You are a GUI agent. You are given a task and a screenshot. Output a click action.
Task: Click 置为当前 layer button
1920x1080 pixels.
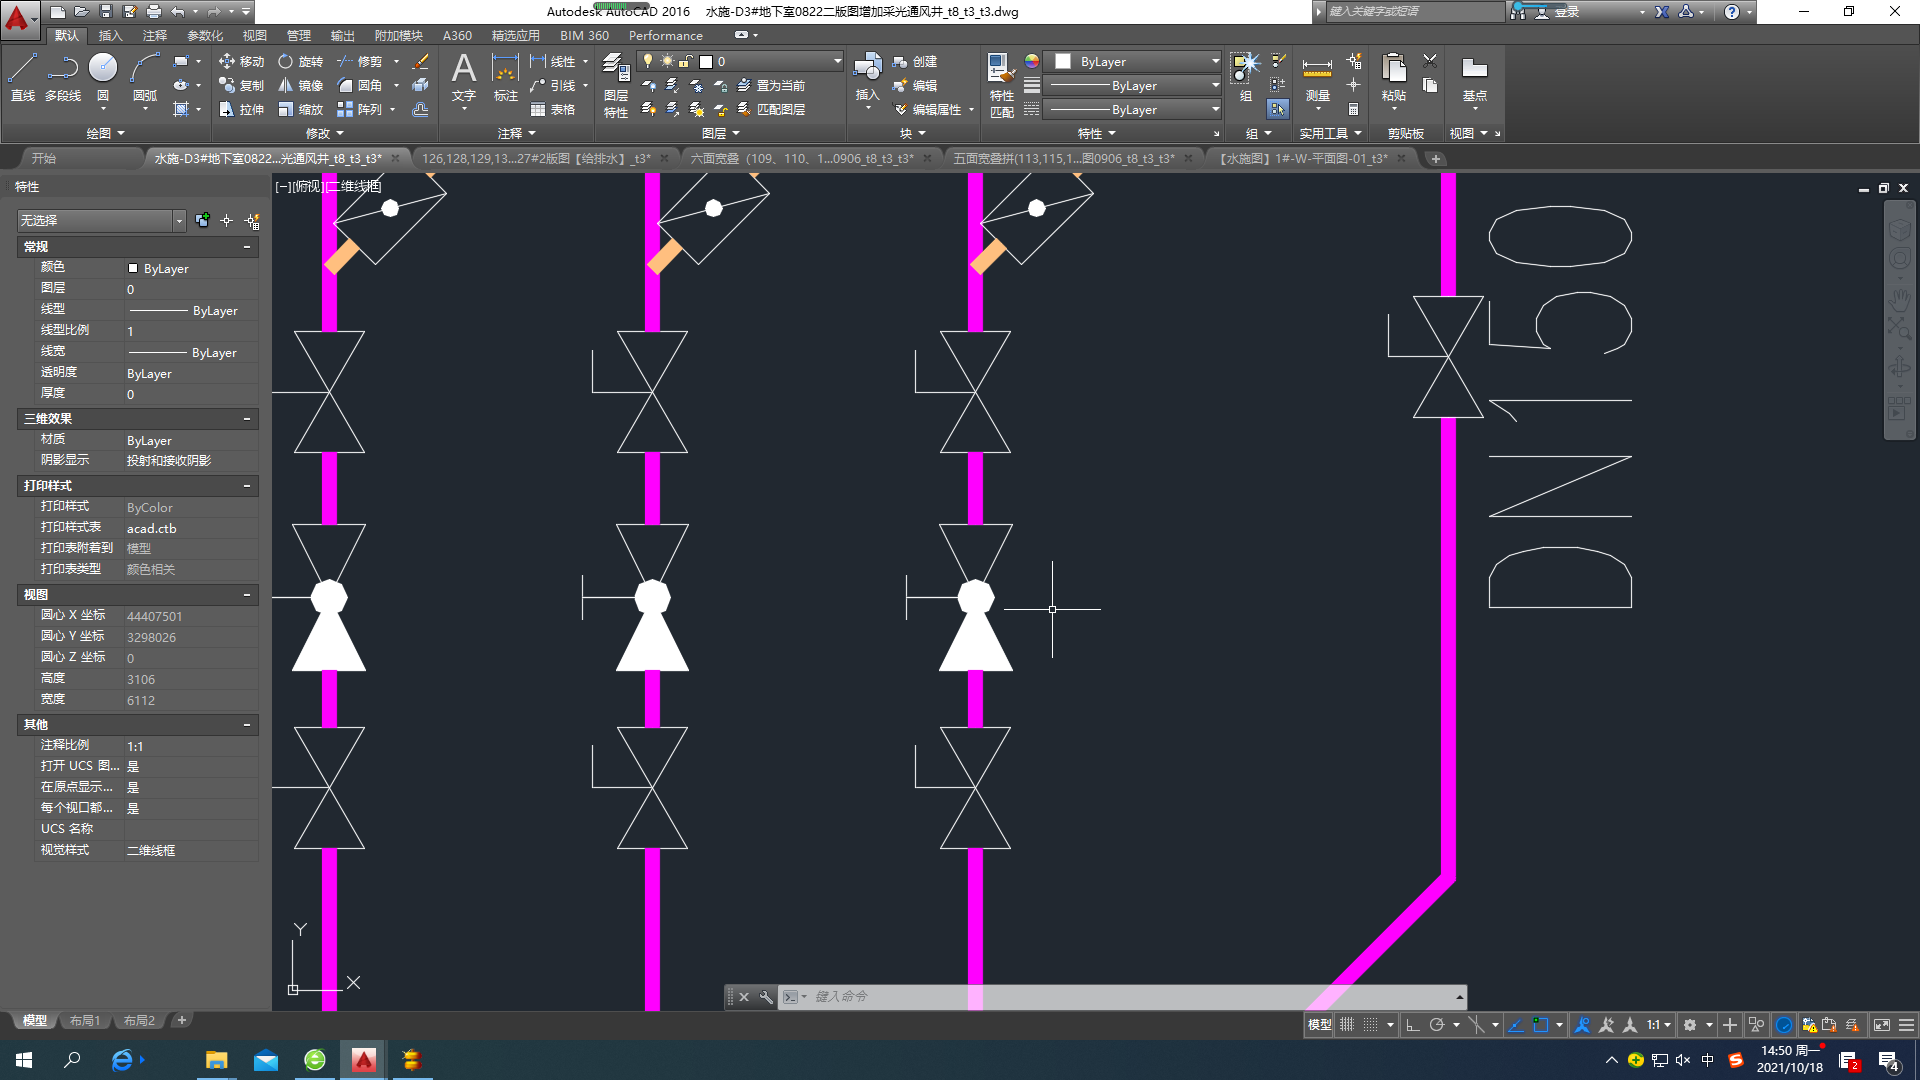tap(770, 85)
